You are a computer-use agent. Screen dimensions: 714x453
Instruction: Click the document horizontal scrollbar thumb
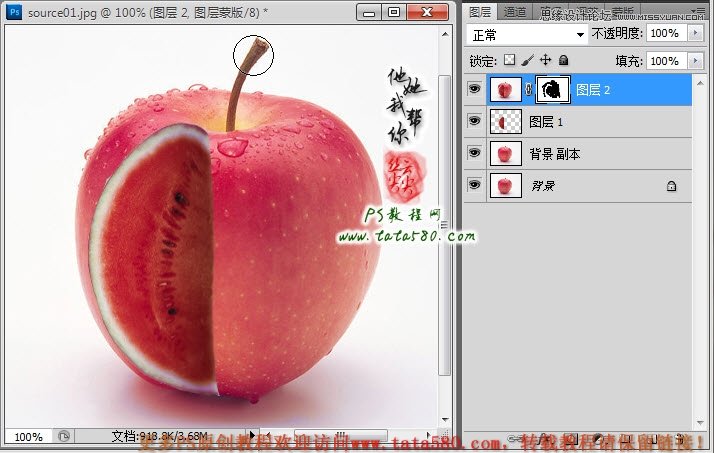(341, 435)
